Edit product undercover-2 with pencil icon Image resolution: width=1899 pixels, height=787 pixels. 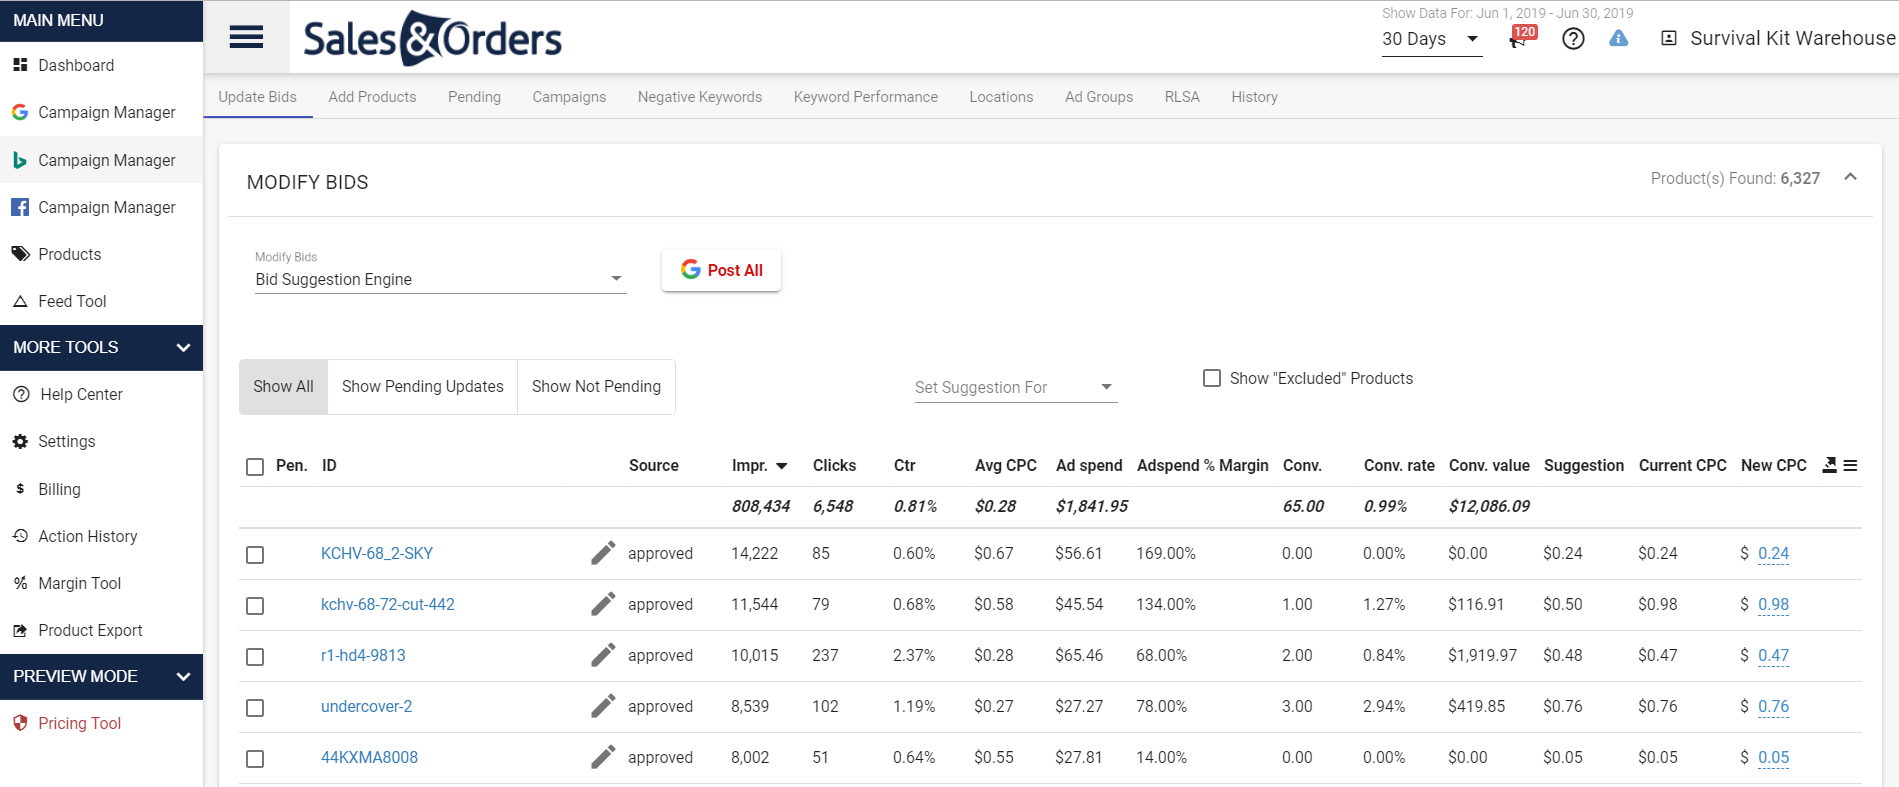pyautogui.click(x=603, y=706)
